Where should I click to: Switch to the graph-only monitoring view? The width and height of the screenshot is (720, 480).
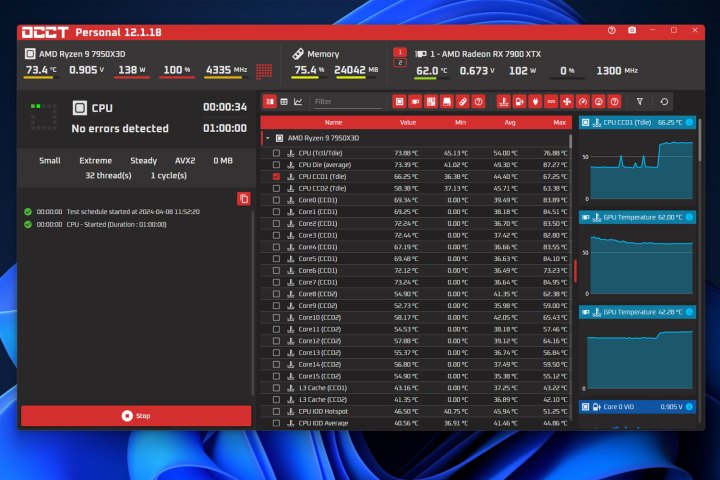tap(298, 102)
